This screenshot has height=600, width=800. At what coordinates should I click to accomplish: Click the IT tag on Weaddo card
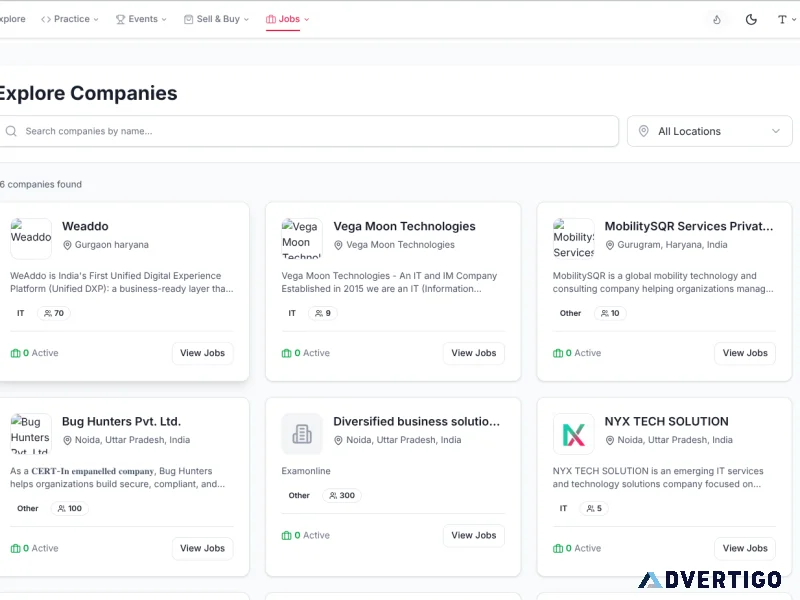20,313
